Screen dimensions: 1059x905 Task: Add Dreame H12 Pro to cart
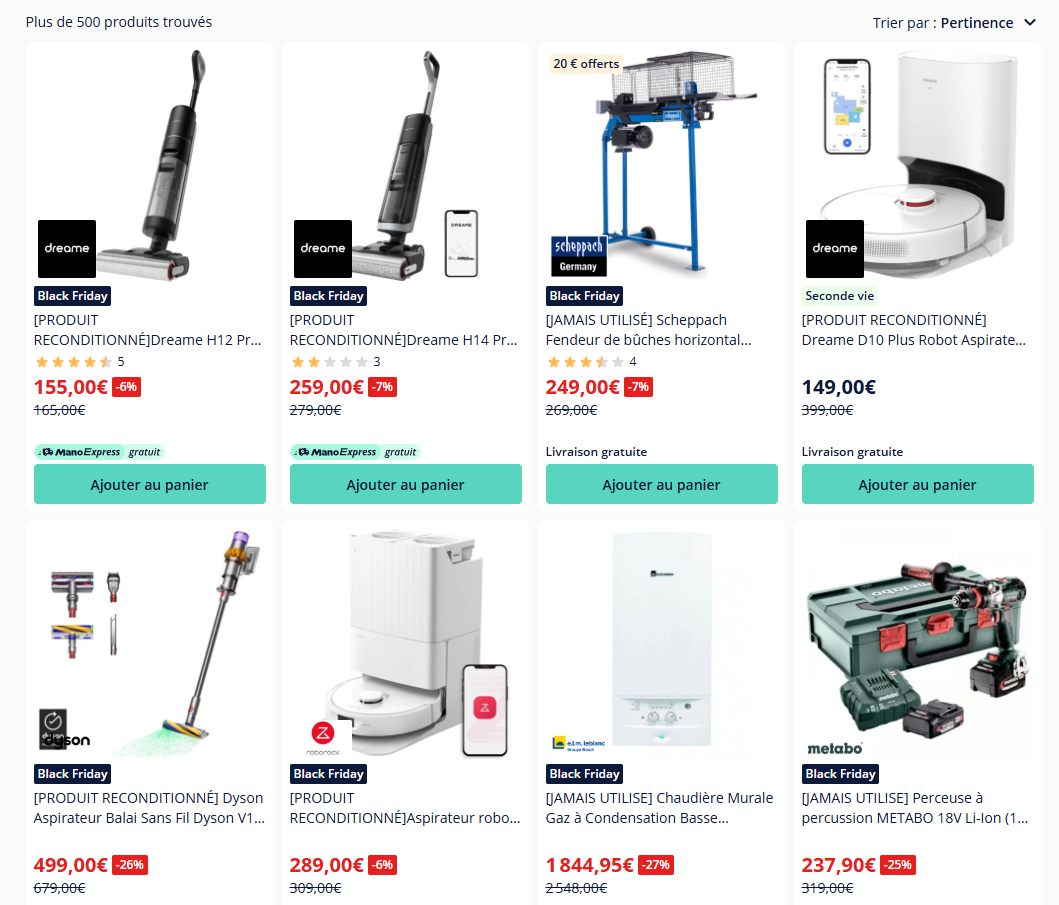pos(149,484)
